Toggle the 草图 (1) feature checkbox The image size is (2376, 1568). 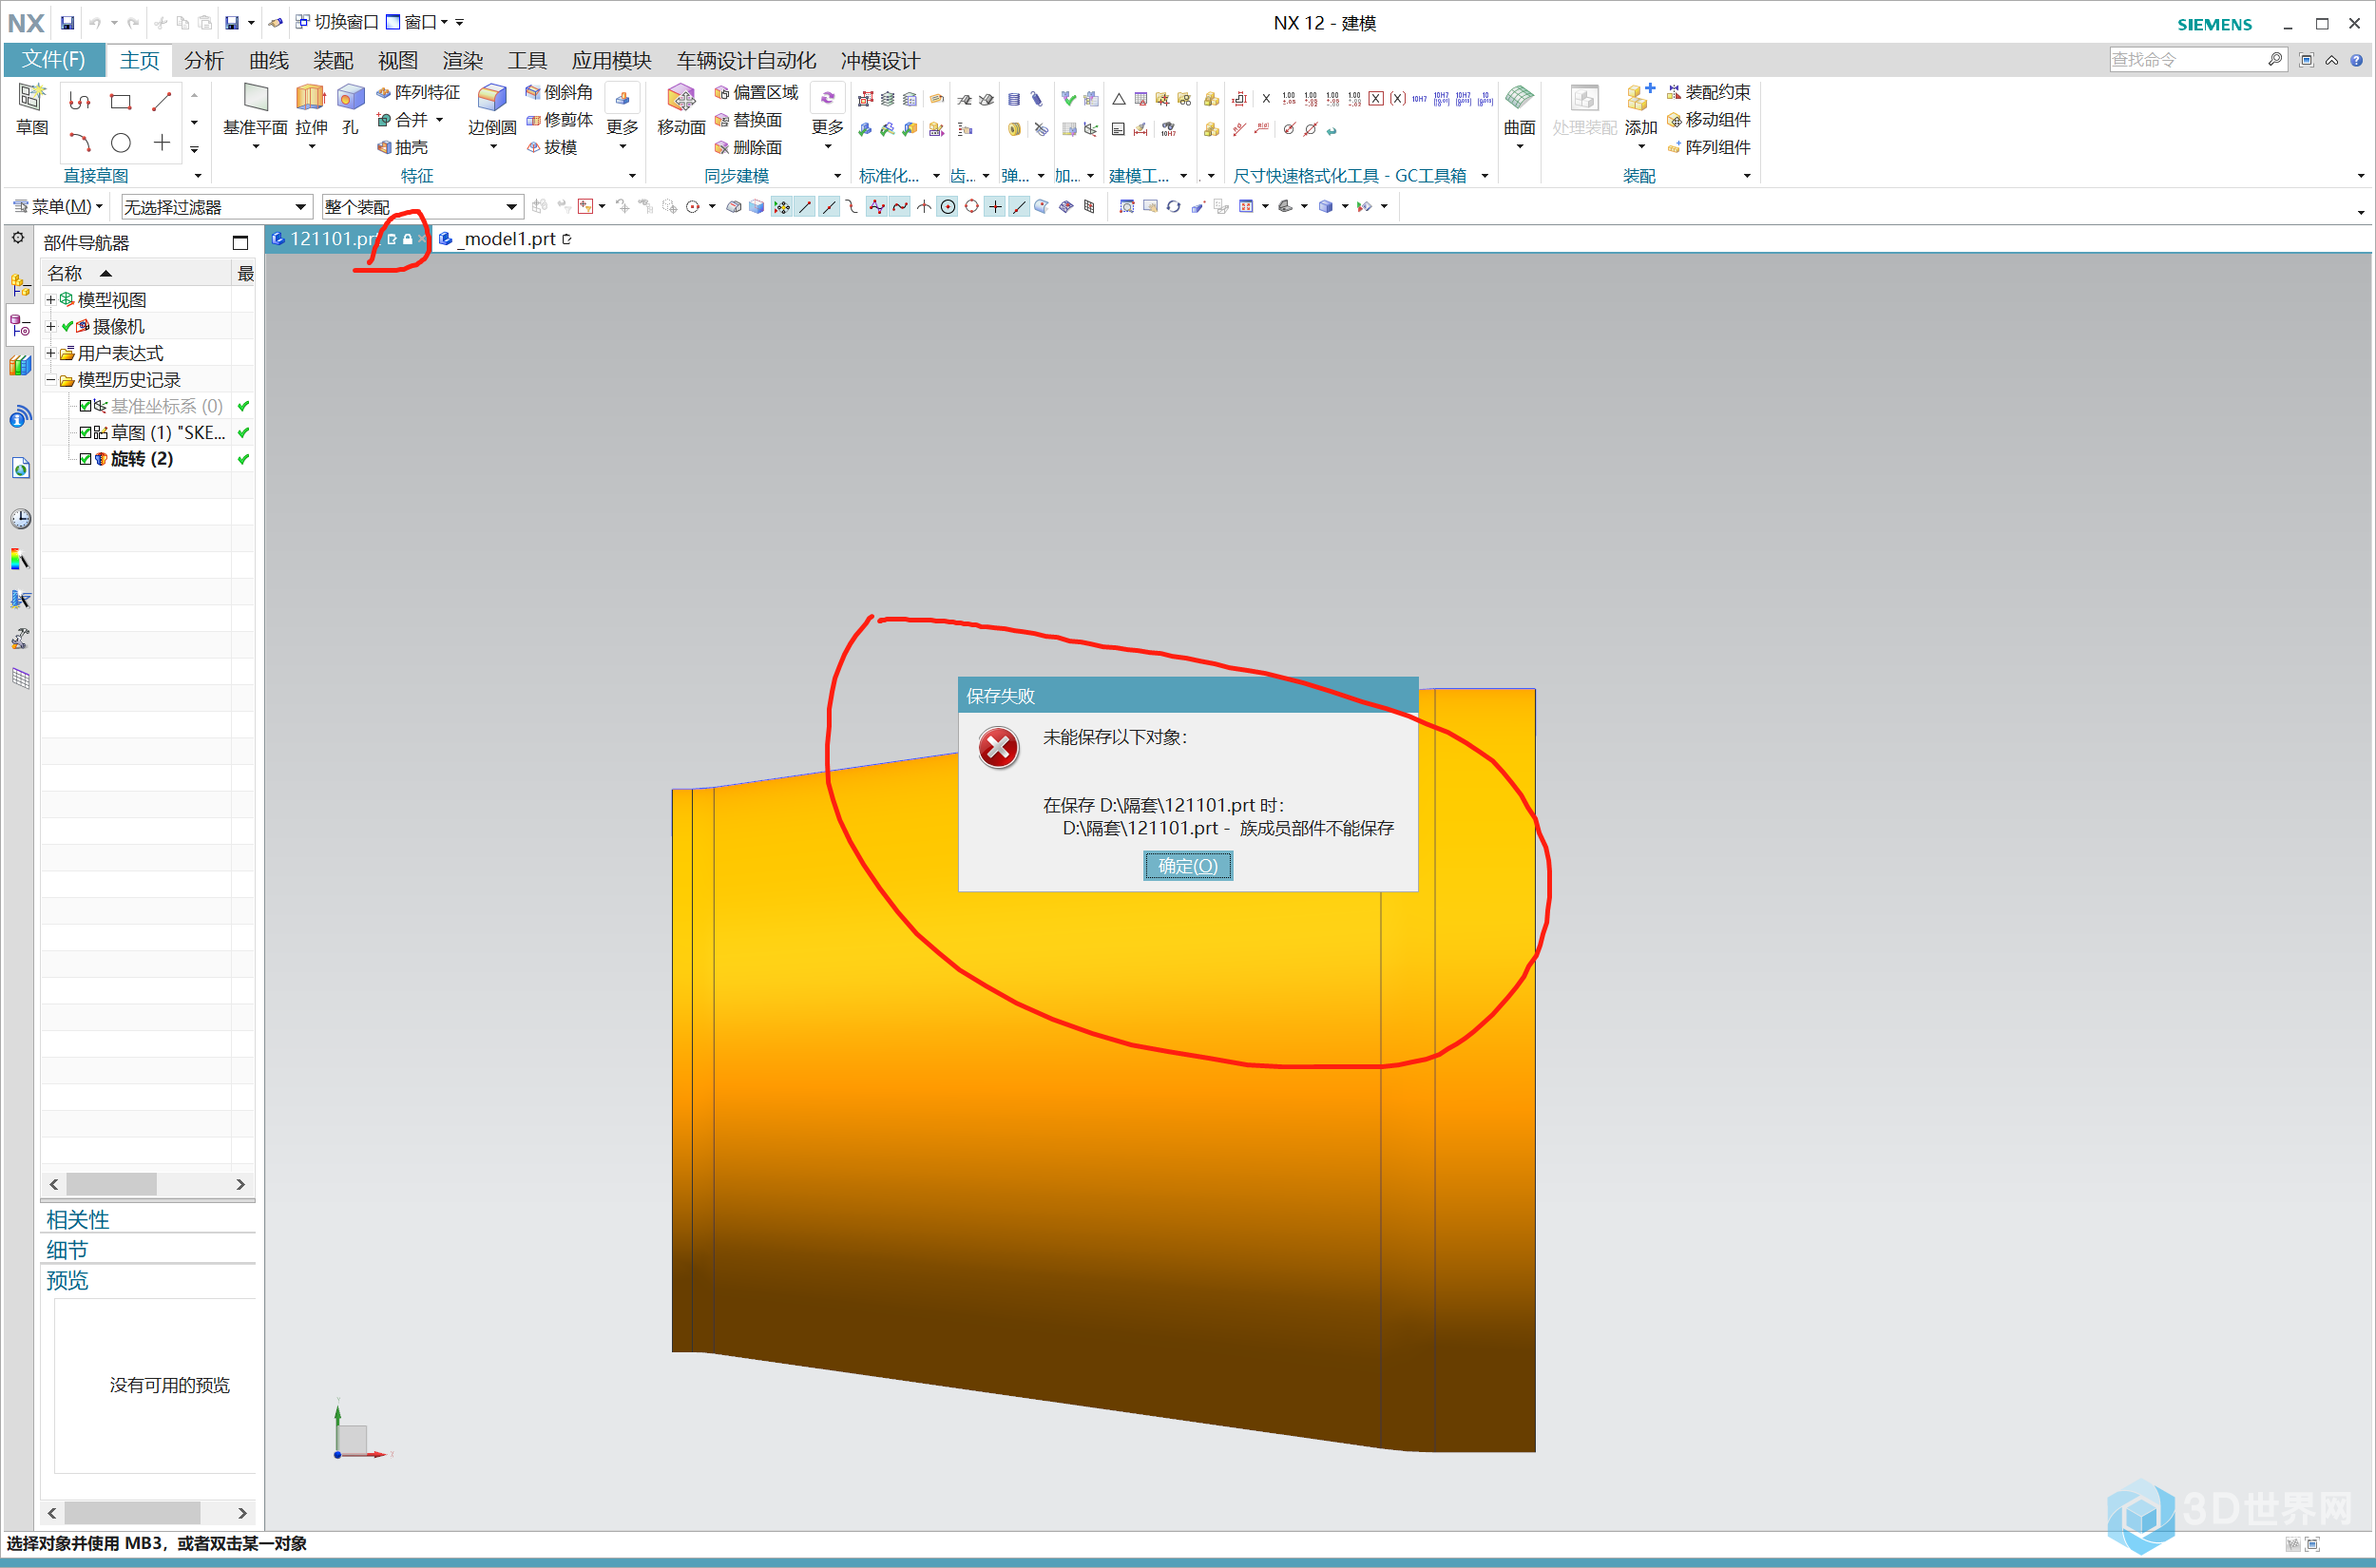click(85, 433)
